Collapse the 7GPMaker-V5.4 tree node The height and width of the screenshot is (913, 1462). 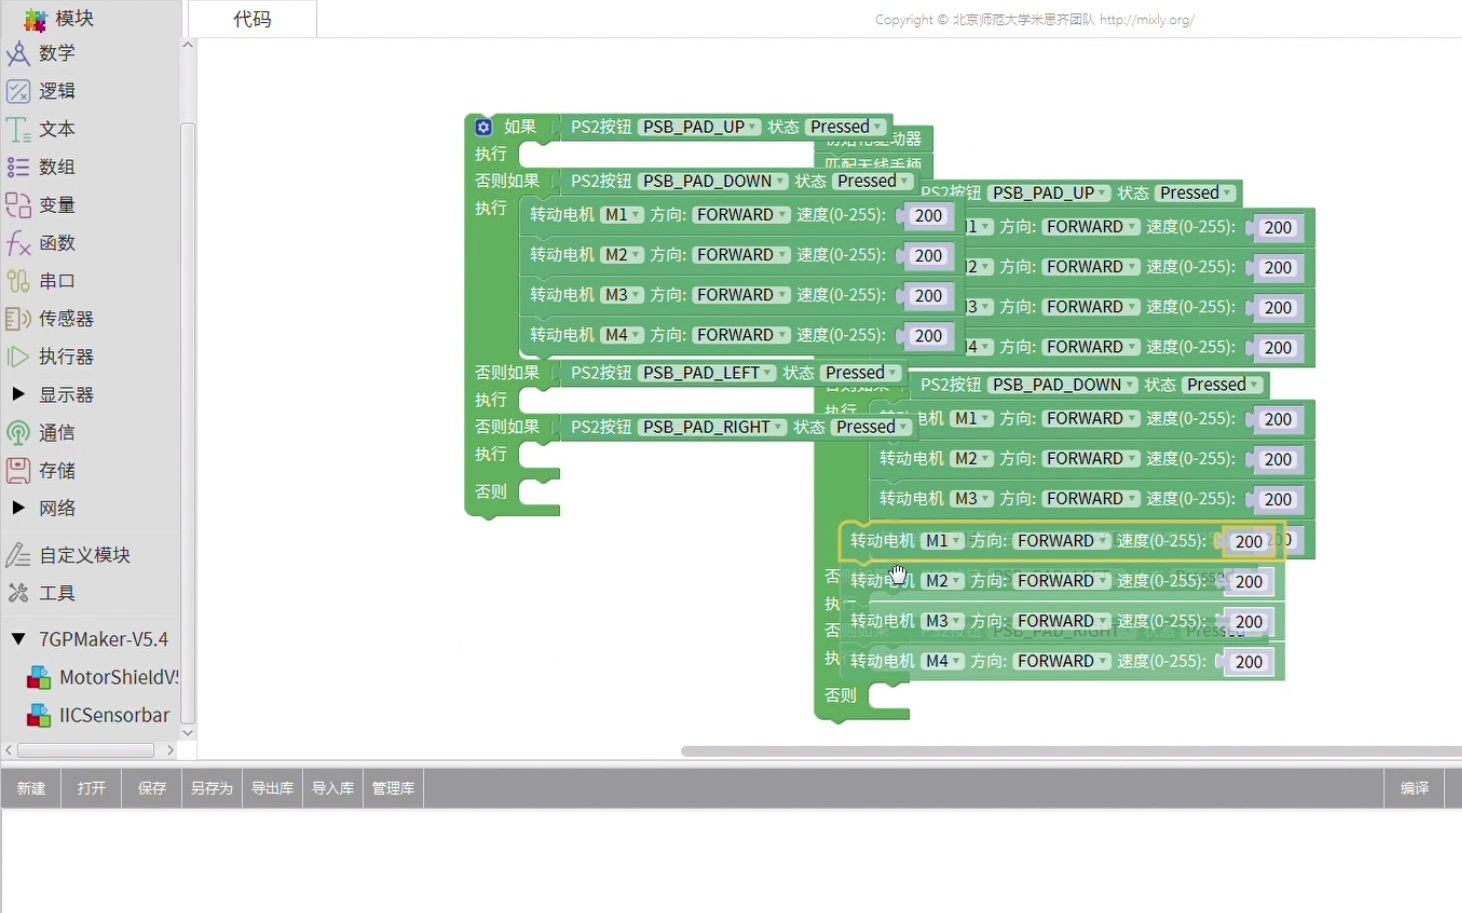click(x=18, y=639)
